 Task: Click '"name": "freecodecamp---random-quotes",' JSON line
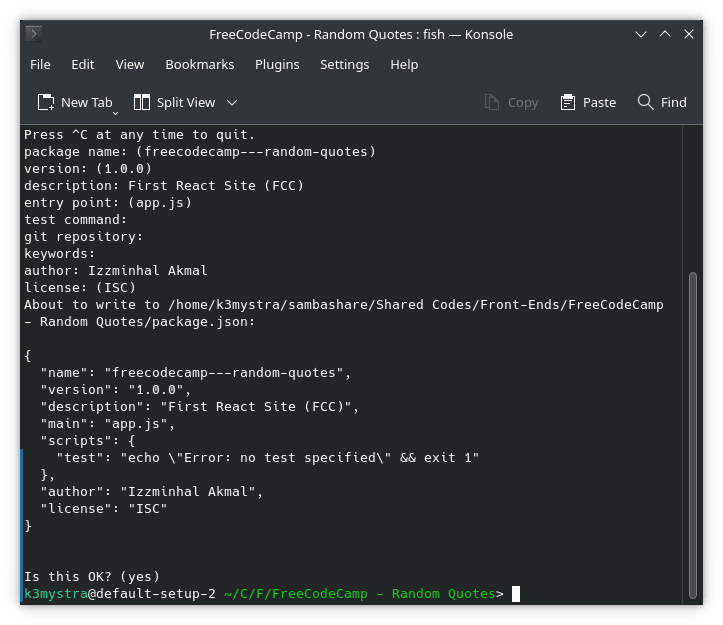click(x=196, y=373)
